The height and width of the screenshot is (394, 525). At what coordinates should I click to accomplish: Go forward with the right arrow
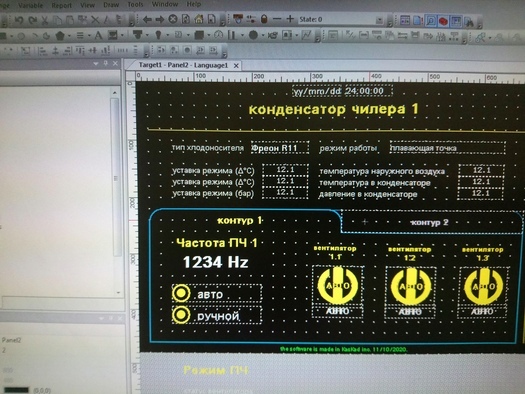click(x=160, y=19)
